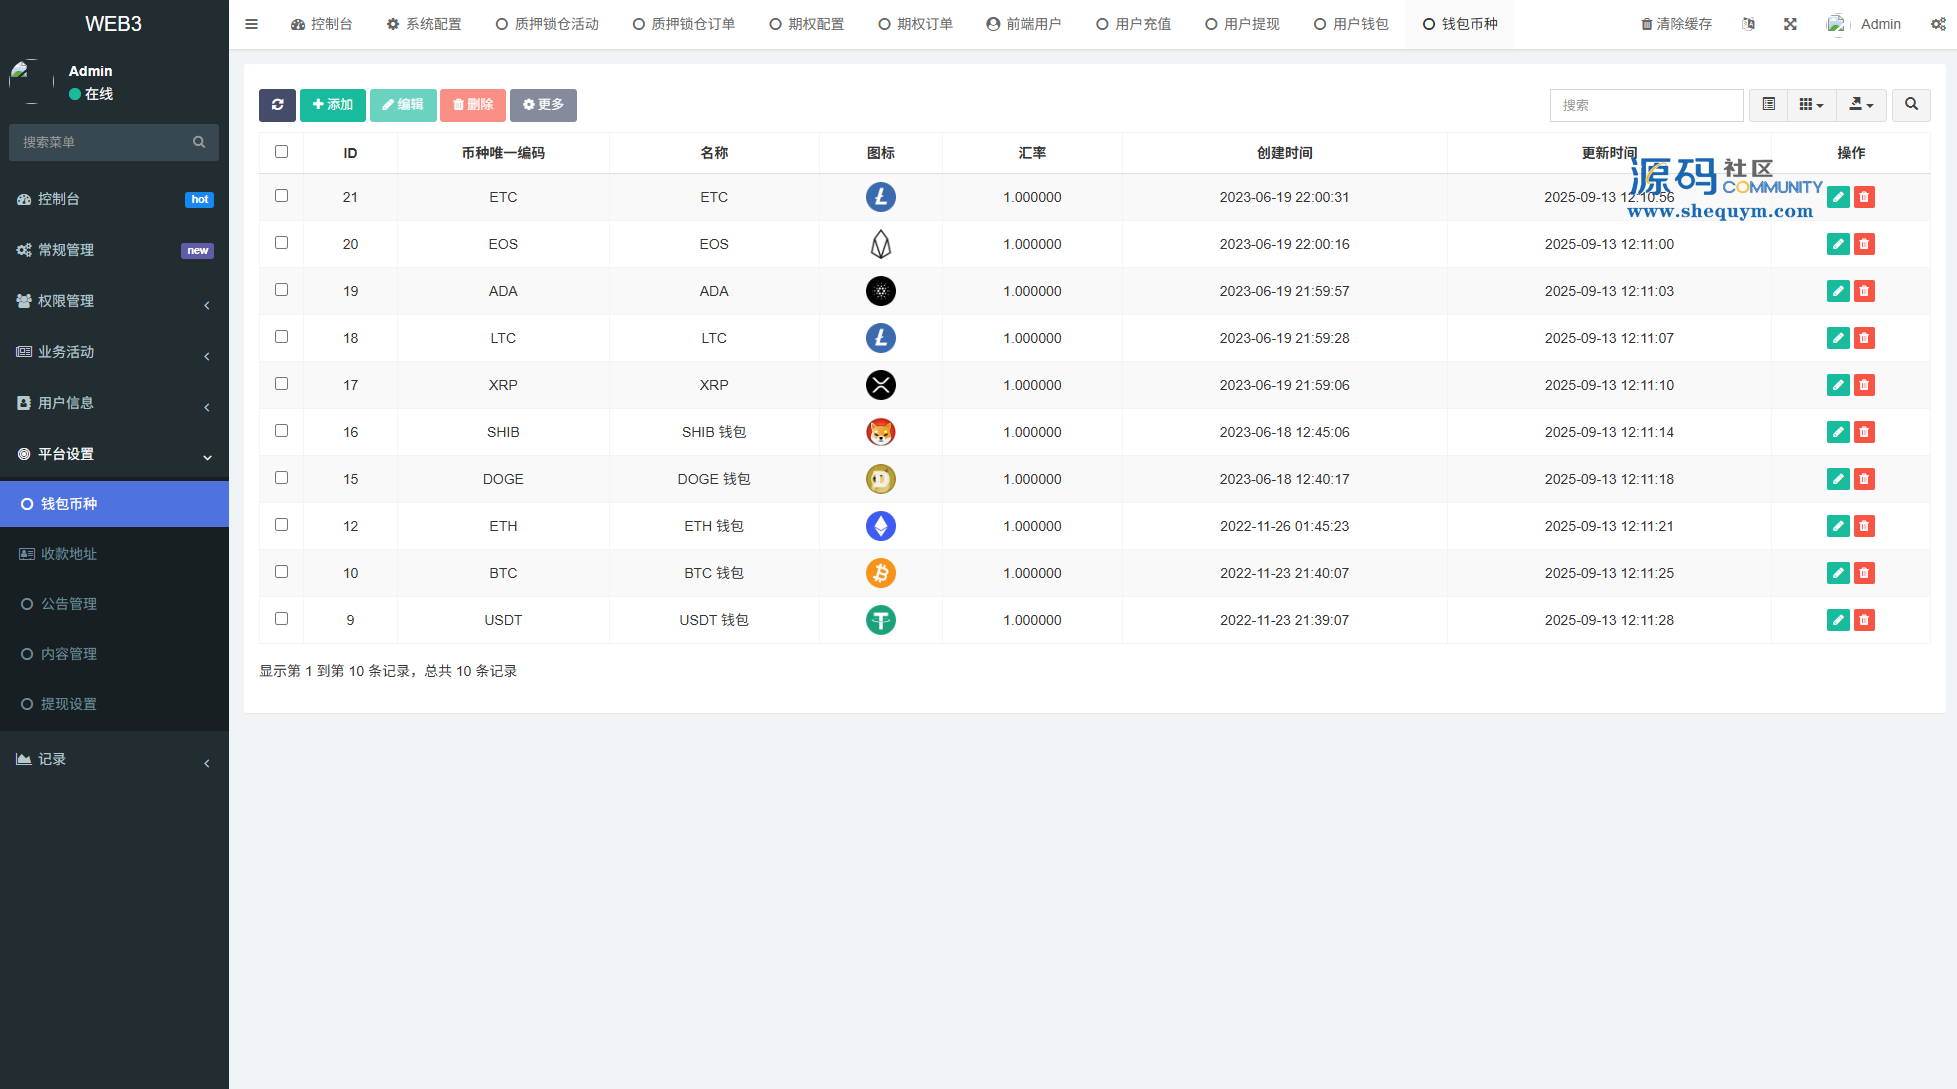Focus the table search input field
The image size is (1957, 1089).
(x=1646, y=105)
